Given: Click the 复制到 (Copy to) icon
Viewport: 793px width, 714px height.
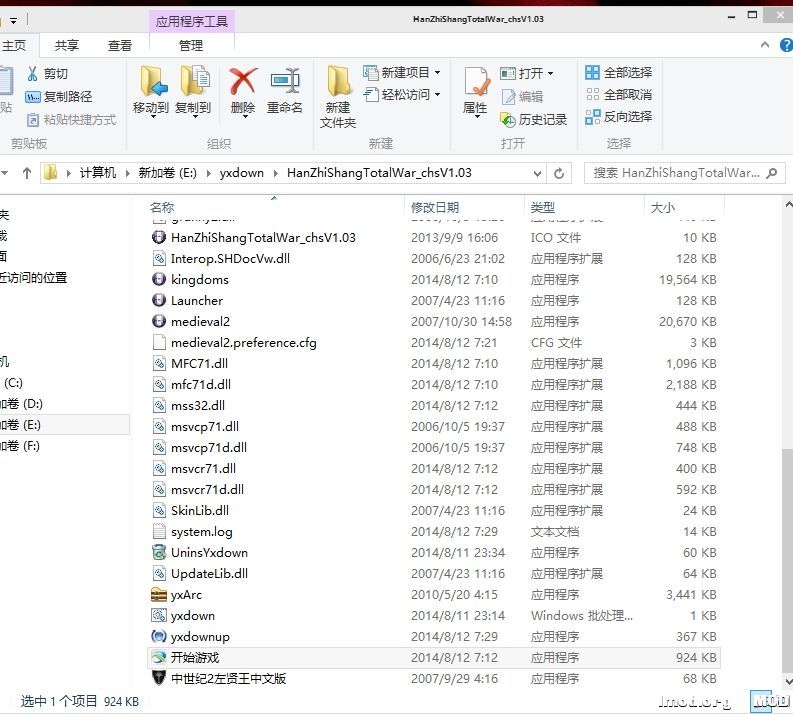Looking at the screenshot, I should (193, 82).
